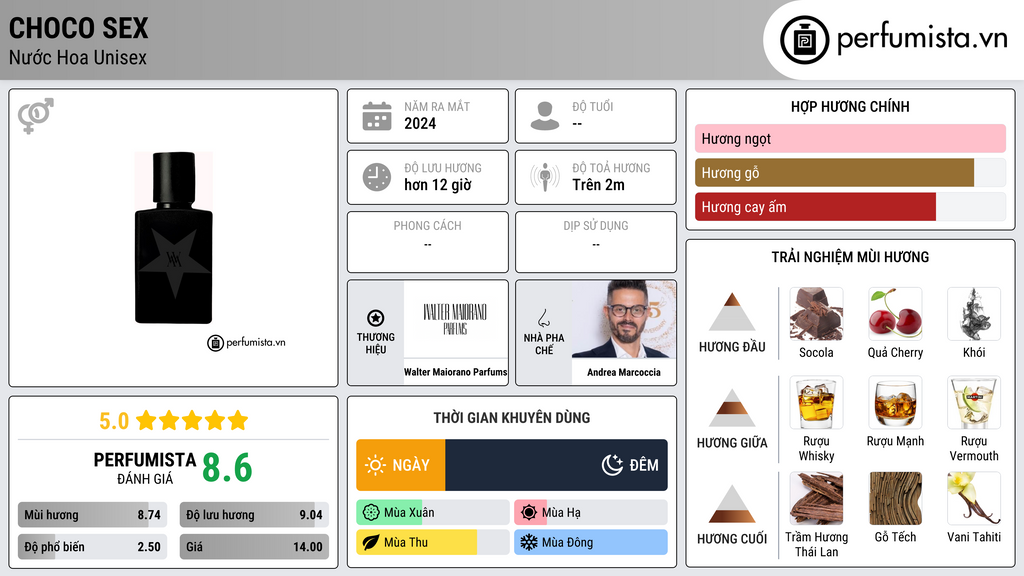Screen dimensions: 1024x576
Task: Click the sillage person icon next to Độ toả hương
Action: pyautogui.click(x=545, y=177)
